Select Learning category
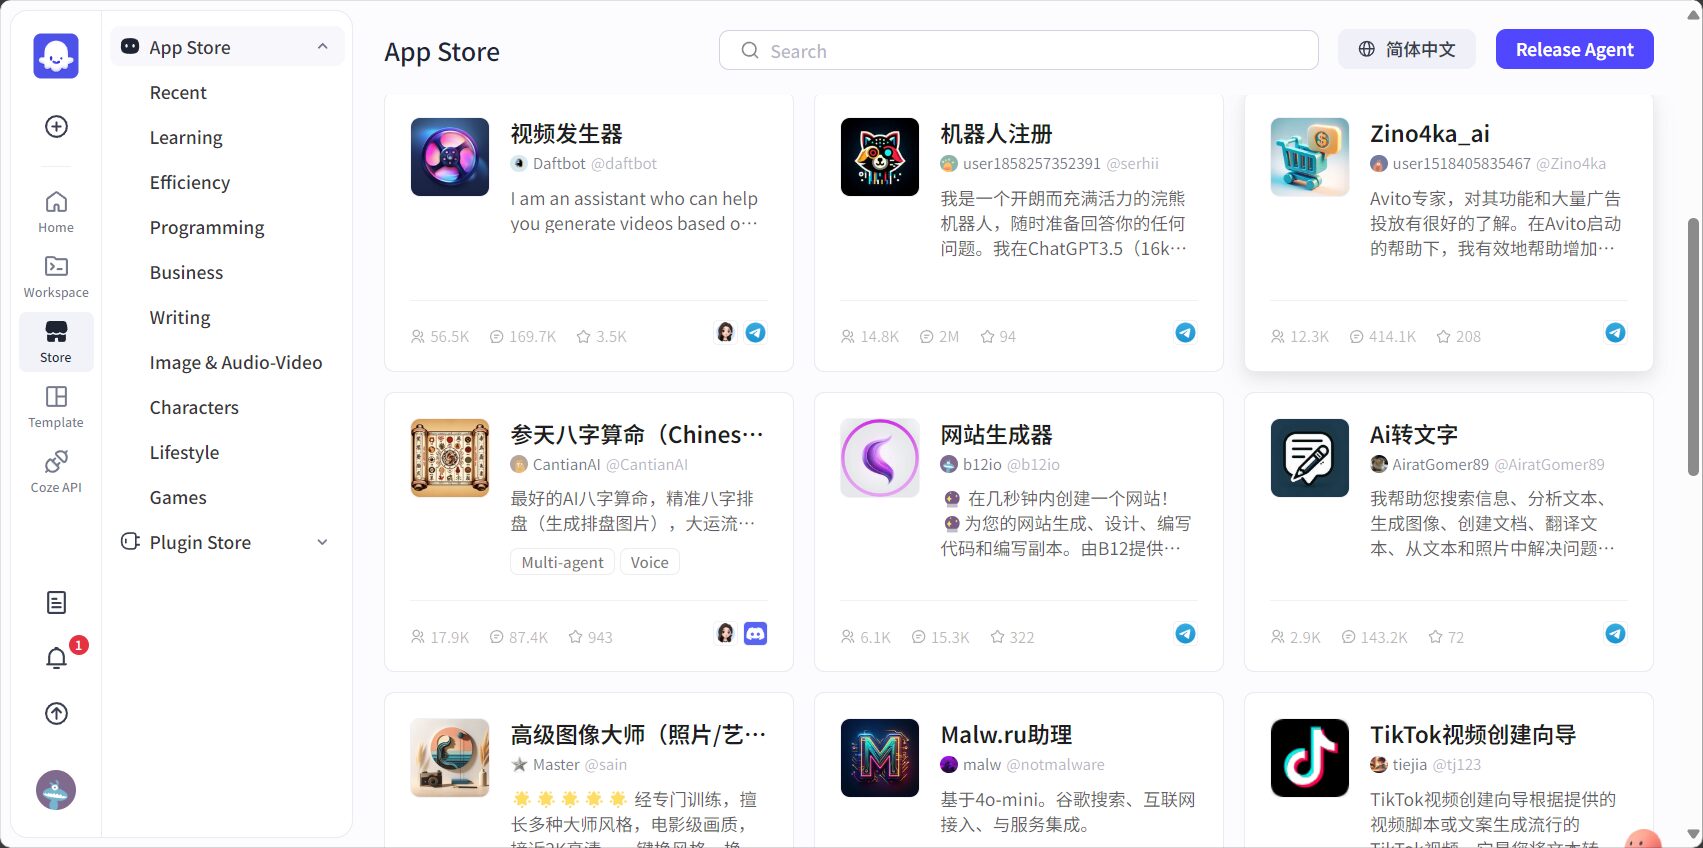 [186, 137]
